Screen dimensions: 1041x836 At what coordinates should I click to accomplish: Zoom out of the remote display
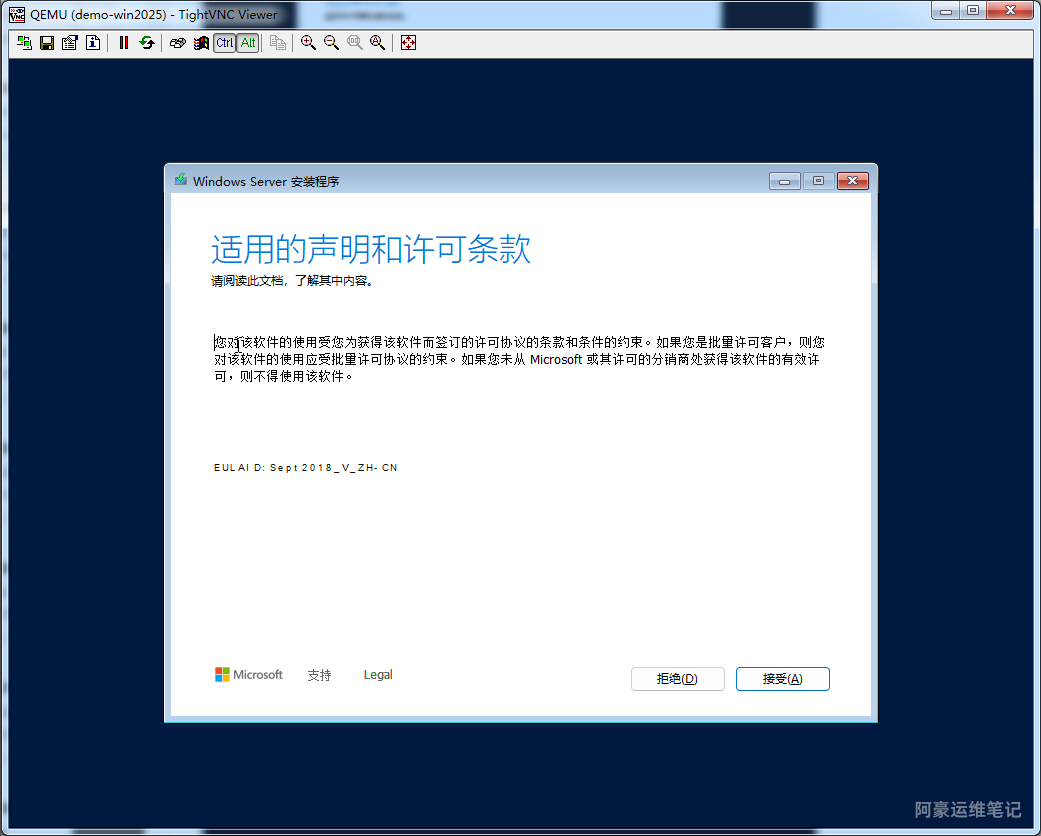[331, 43]
